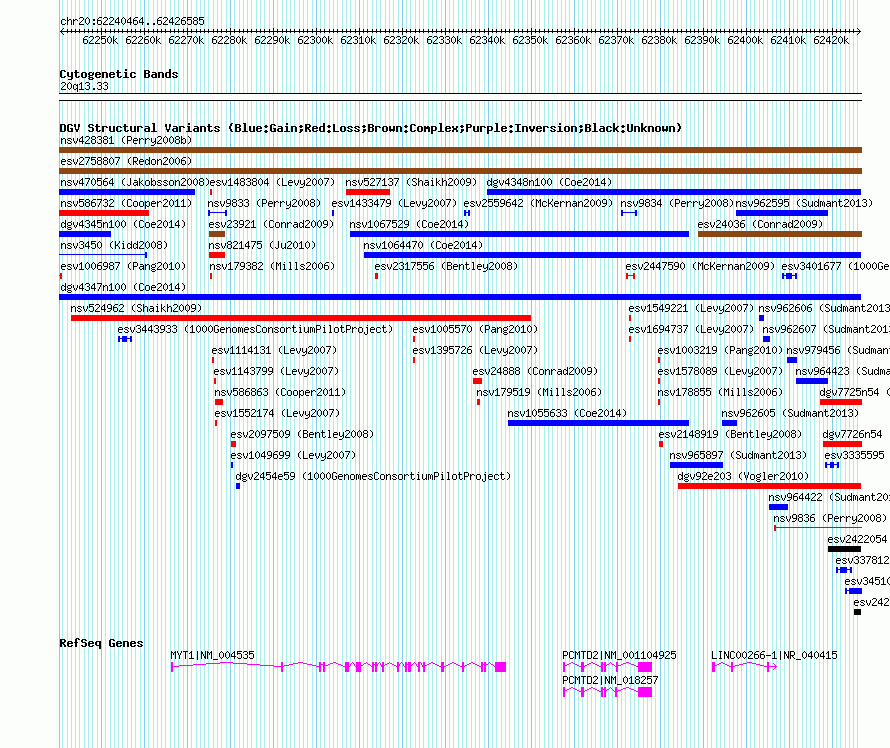Select the dgv4347n100 (Coe2014) label
This screenshot has height=748, width=890.
coord(123,287)
